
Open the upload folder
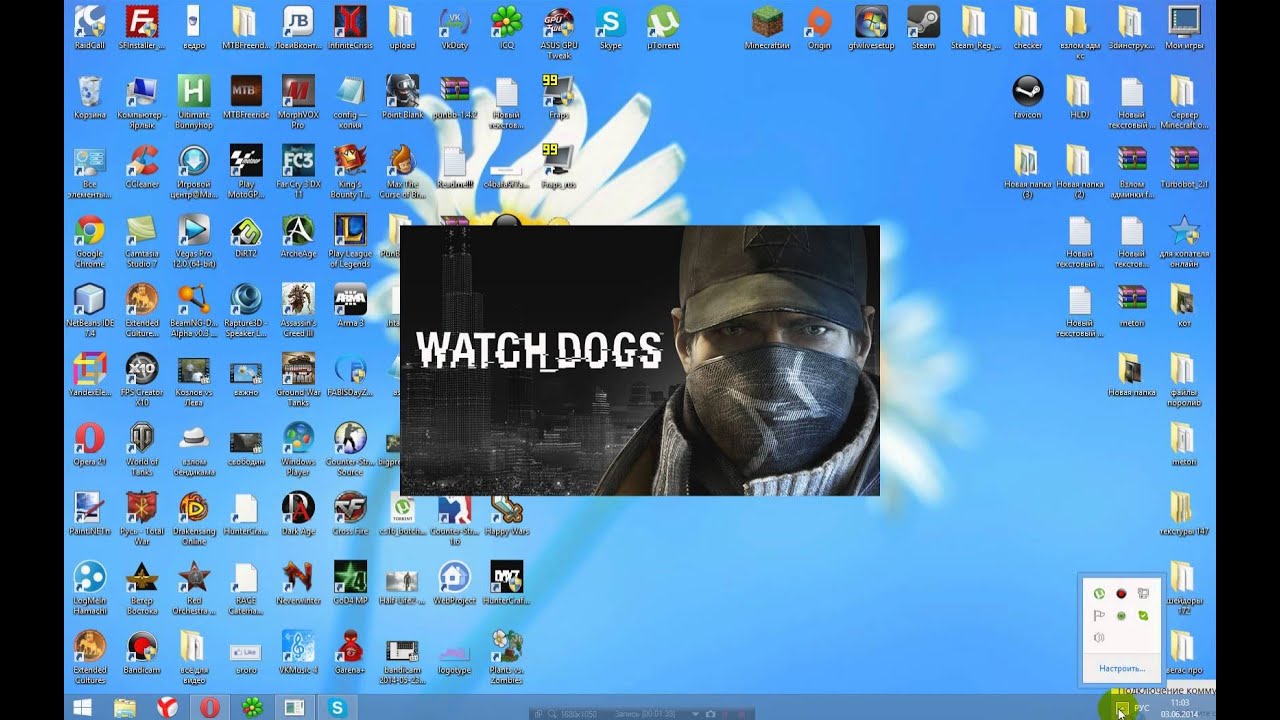402,27
